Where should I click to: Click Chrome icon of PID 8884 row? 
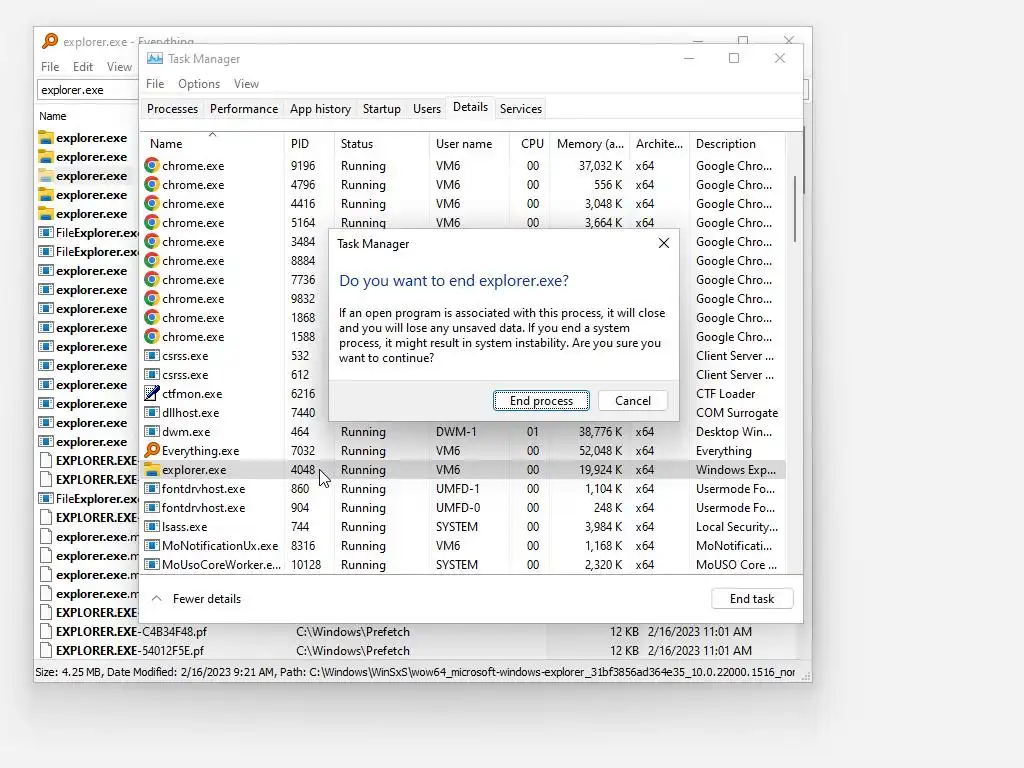pyautogui.click(x=152, y=261)
